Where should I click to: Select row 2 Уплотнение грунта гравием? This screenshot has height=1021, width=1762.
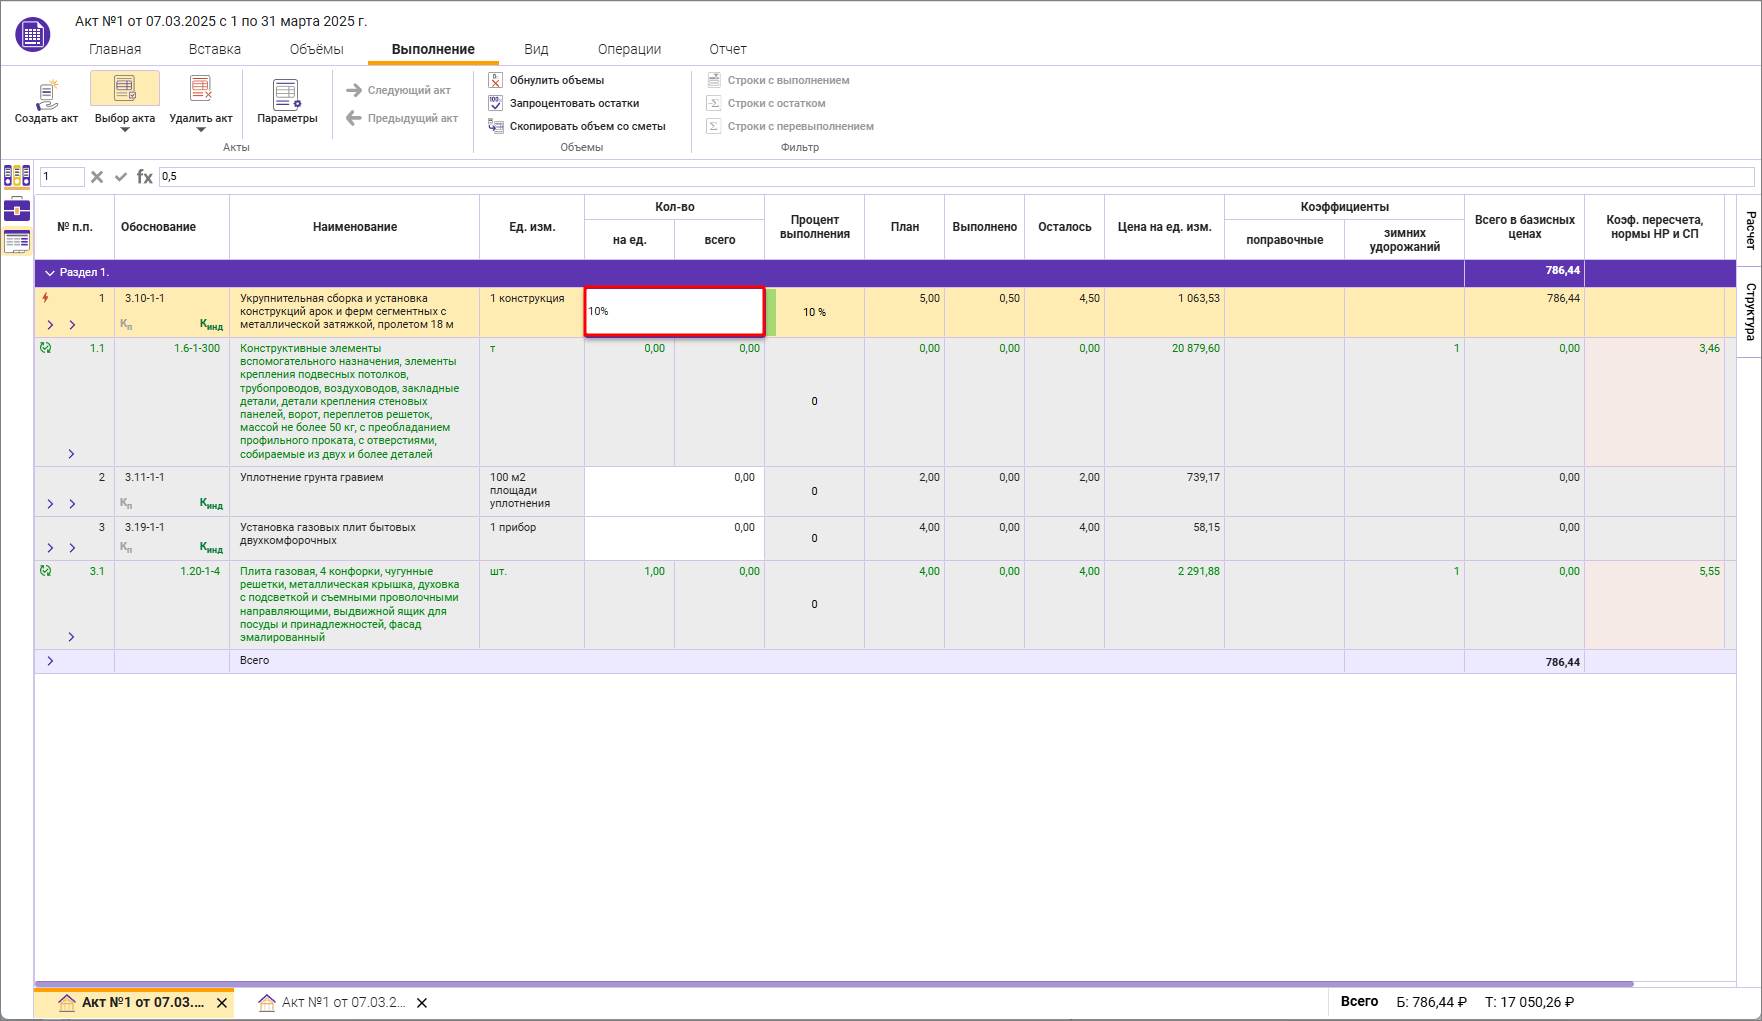[x=311, y=478]
